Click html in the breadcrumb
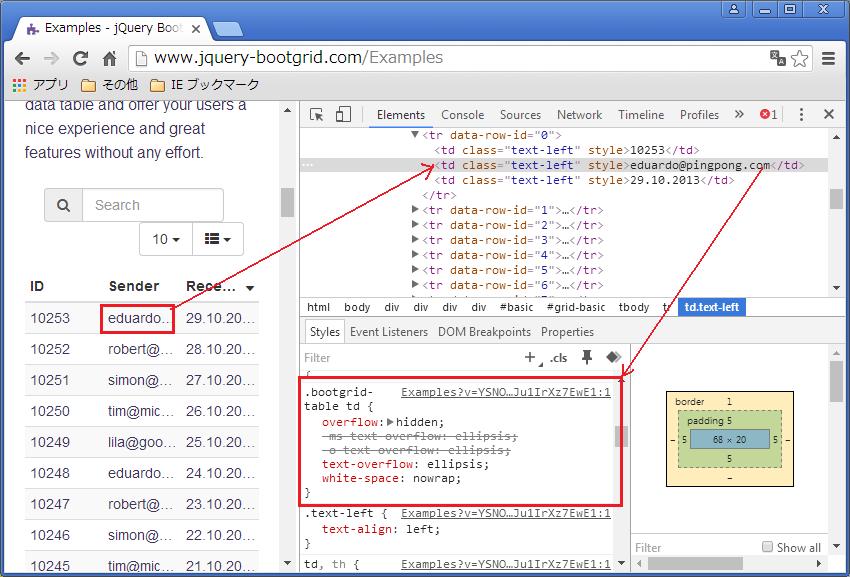 coord(318,307)
